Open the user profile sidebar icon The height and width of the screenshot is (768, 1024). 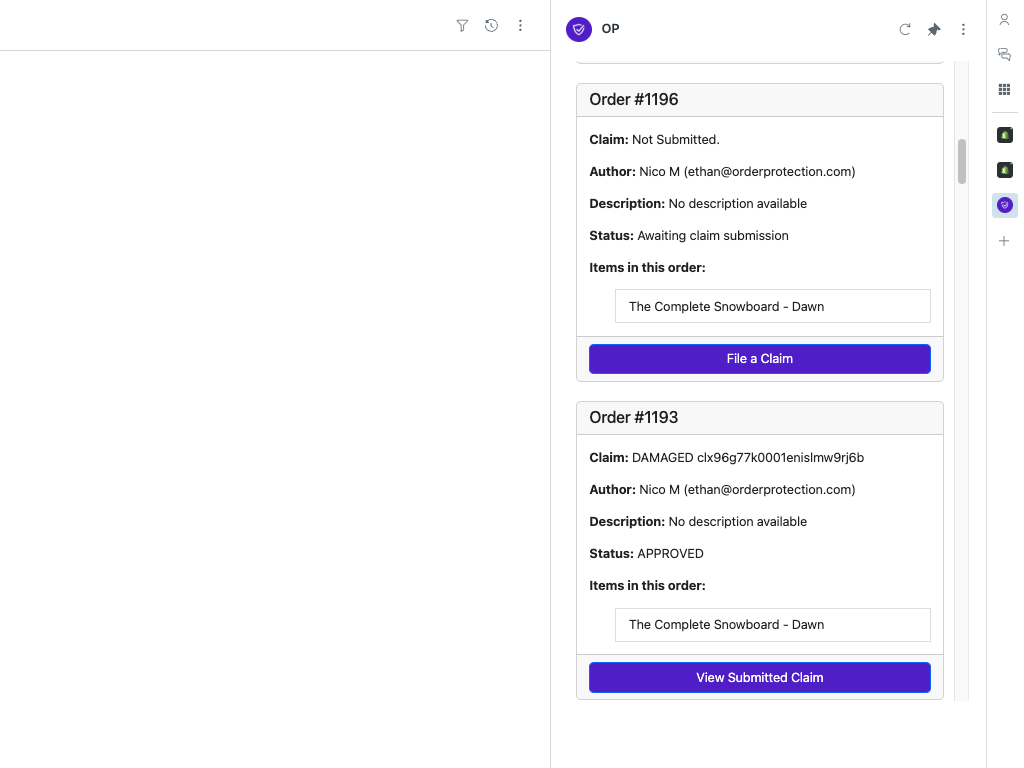(1005, 20)
